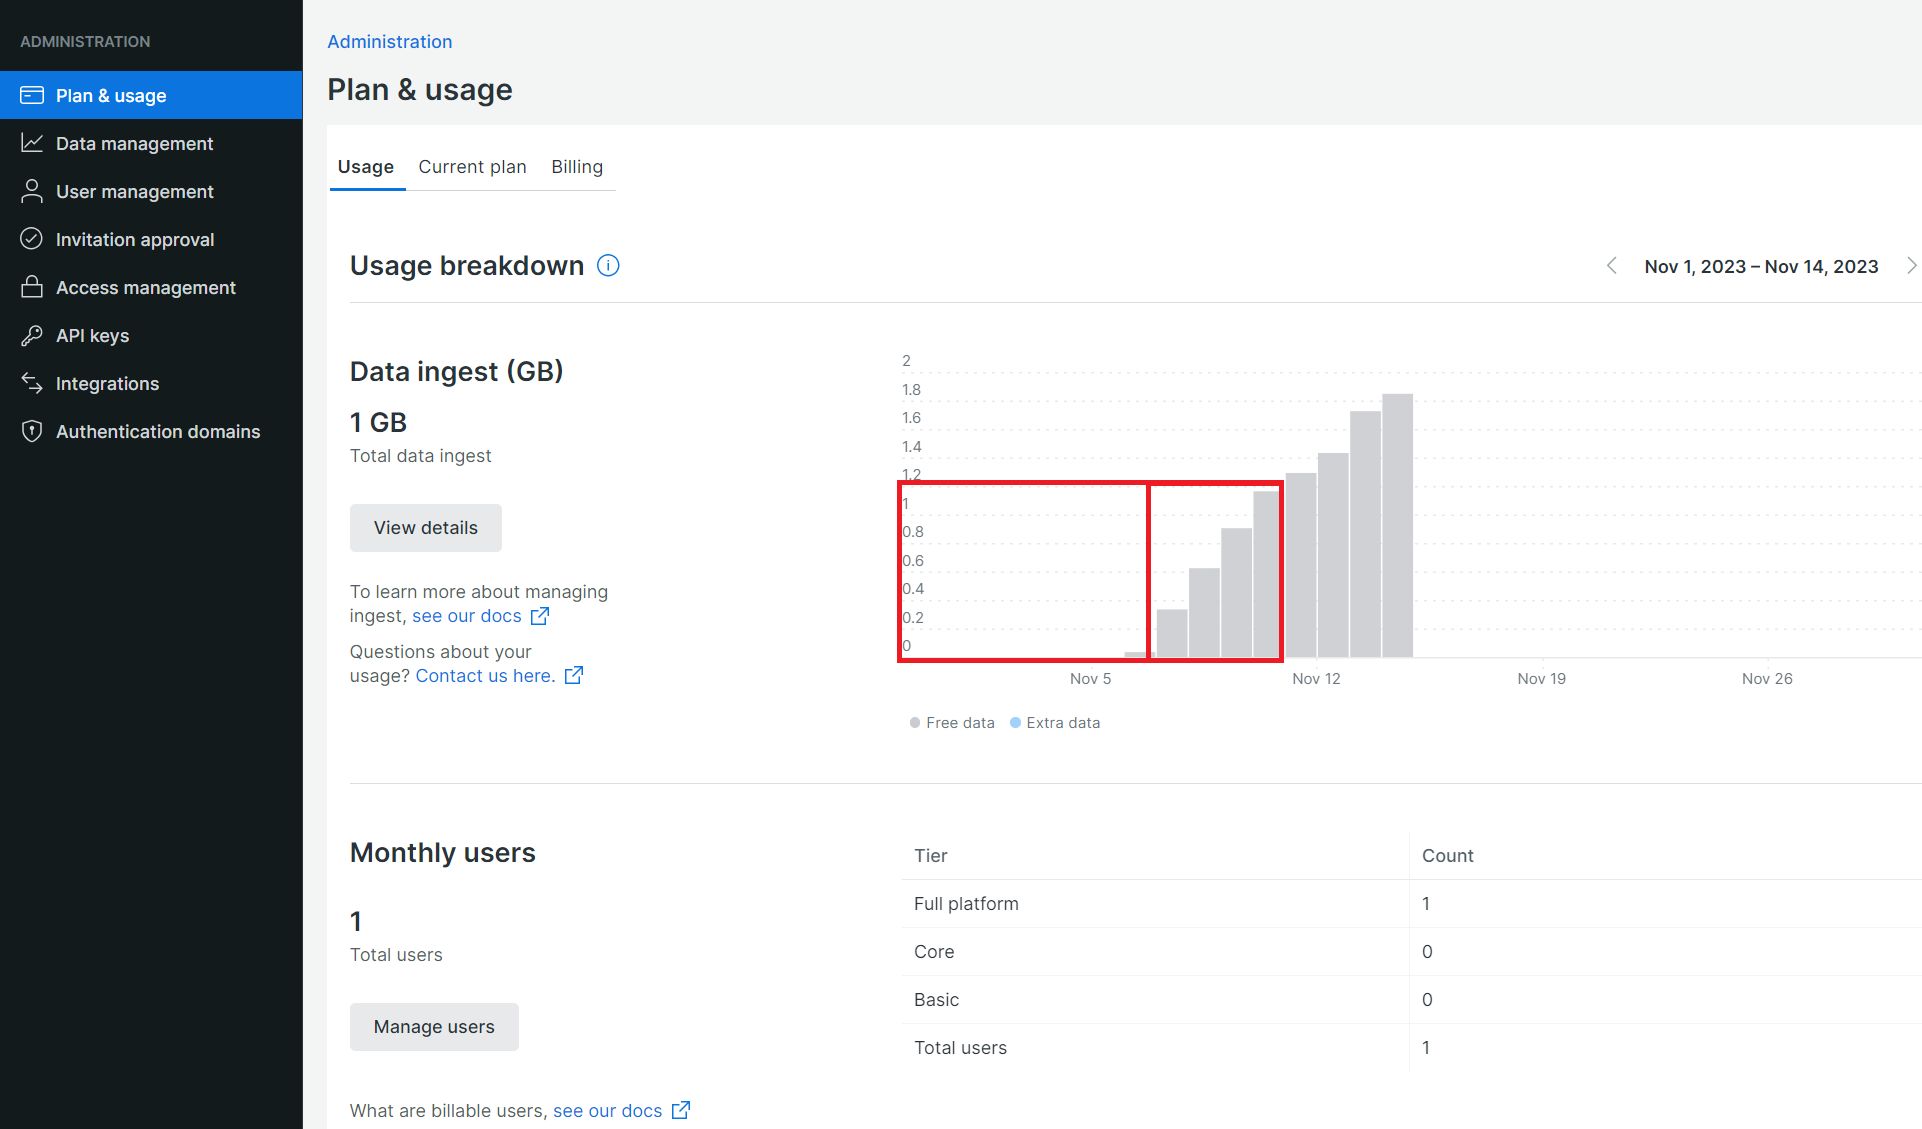Click the Invitation approval checkmark icon
Viewport: 1922px width, 1129px height.
[x=32, y=239]
